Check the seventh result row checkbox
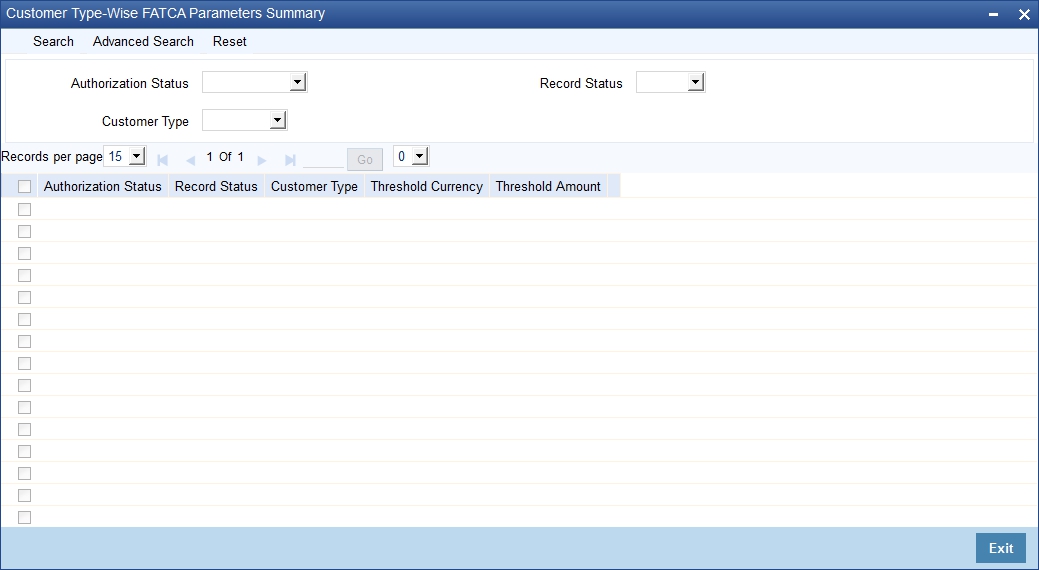Viewport: 1039px width, 570px height. (25, 341)
